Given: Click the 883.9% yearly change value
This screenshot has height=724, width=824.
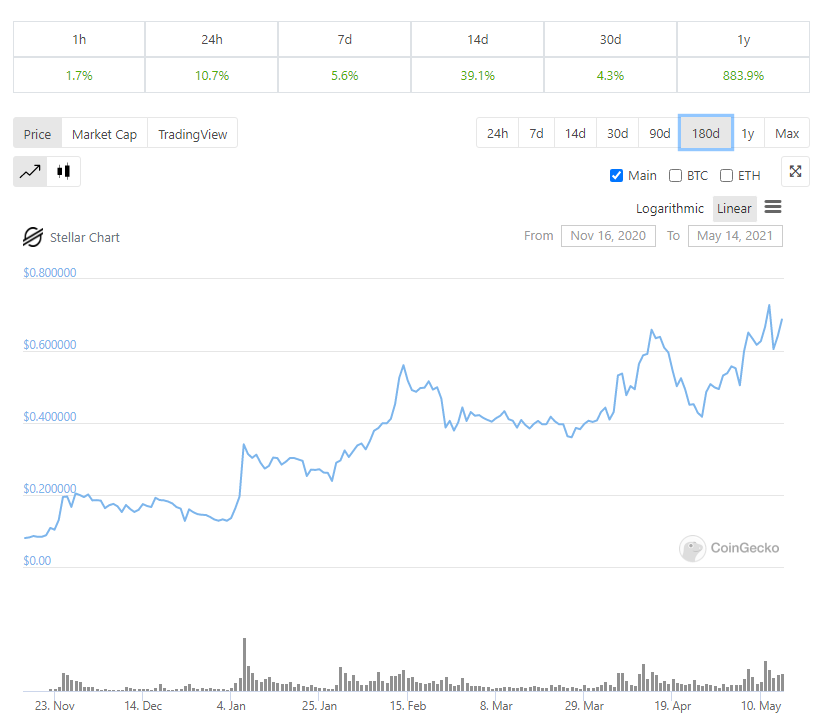Looking at the screenshot, I should click(x=743, y=76).
